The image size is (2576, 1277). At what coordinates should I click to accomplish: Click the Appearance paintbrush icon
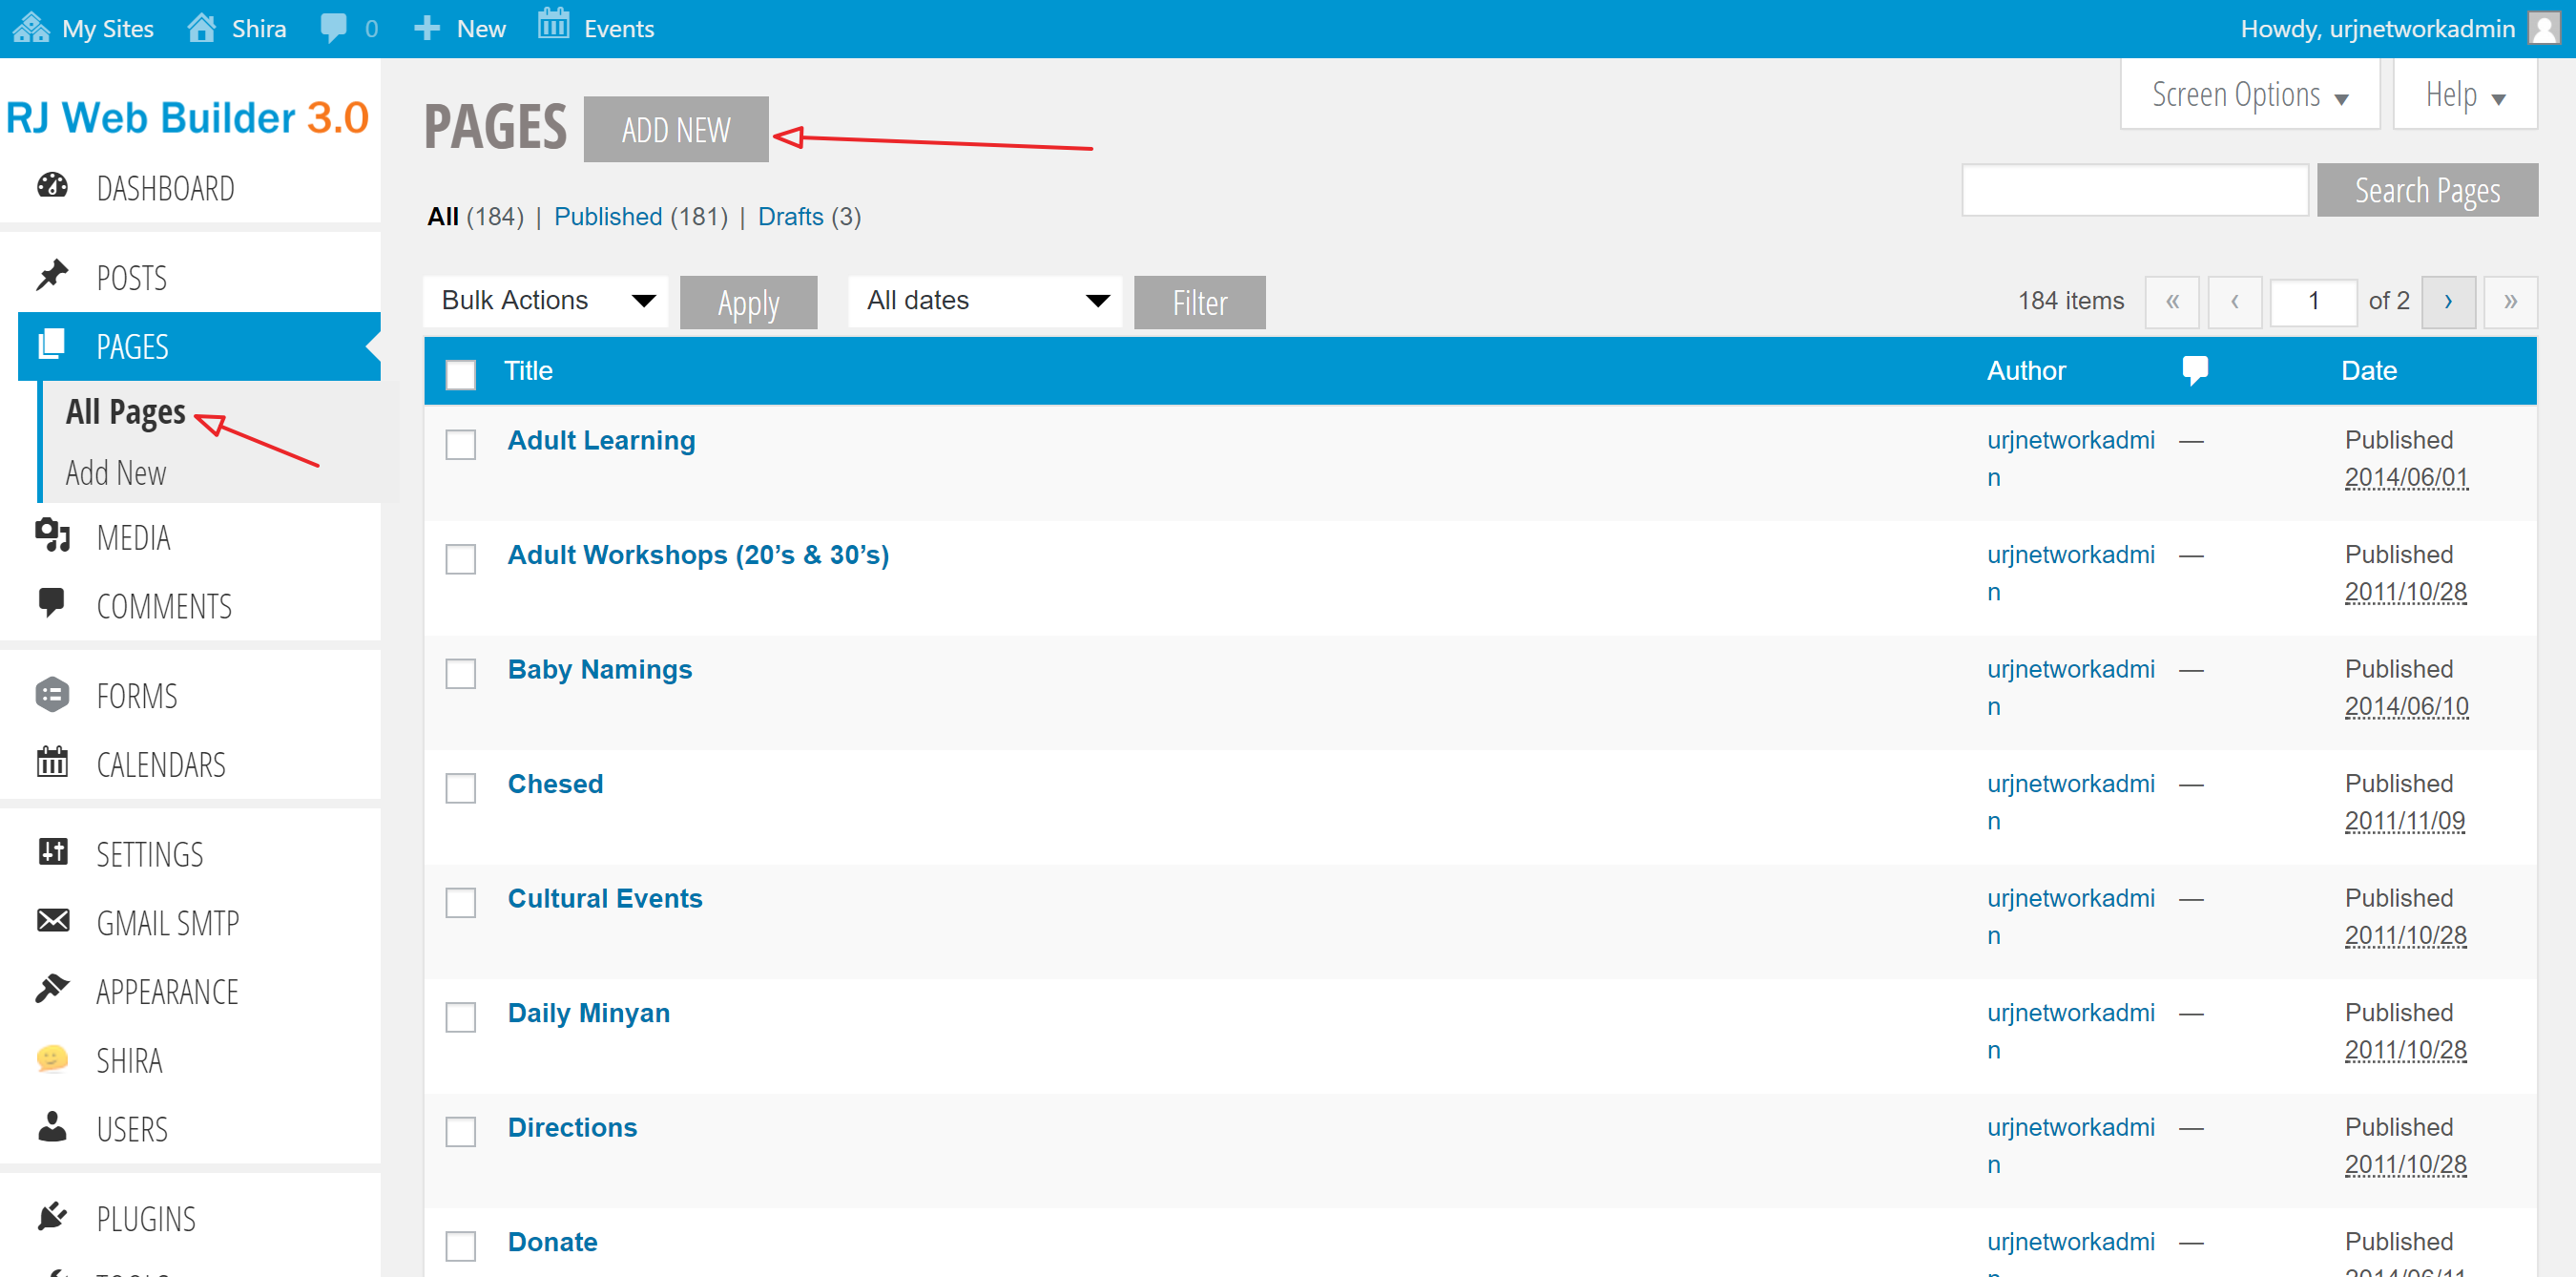coord(52,989)
